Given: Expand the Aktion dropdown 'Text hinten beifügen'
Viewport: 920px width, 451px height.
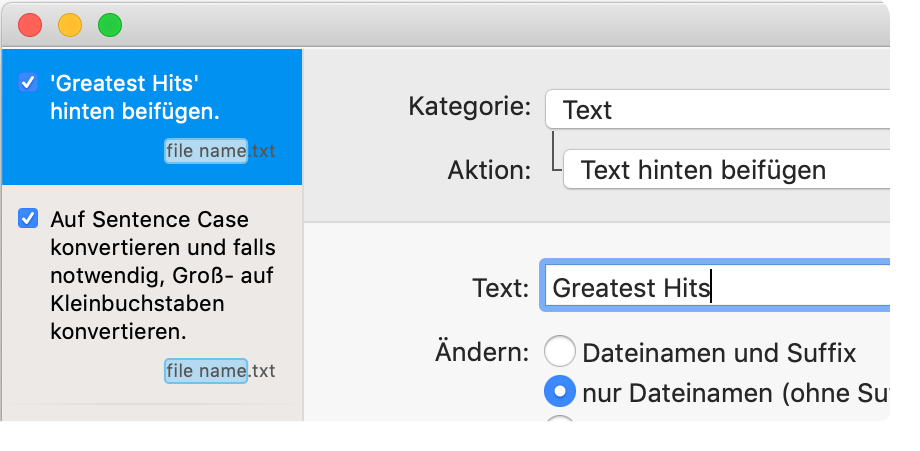Looking at the screenshot, I should (740, 169).
